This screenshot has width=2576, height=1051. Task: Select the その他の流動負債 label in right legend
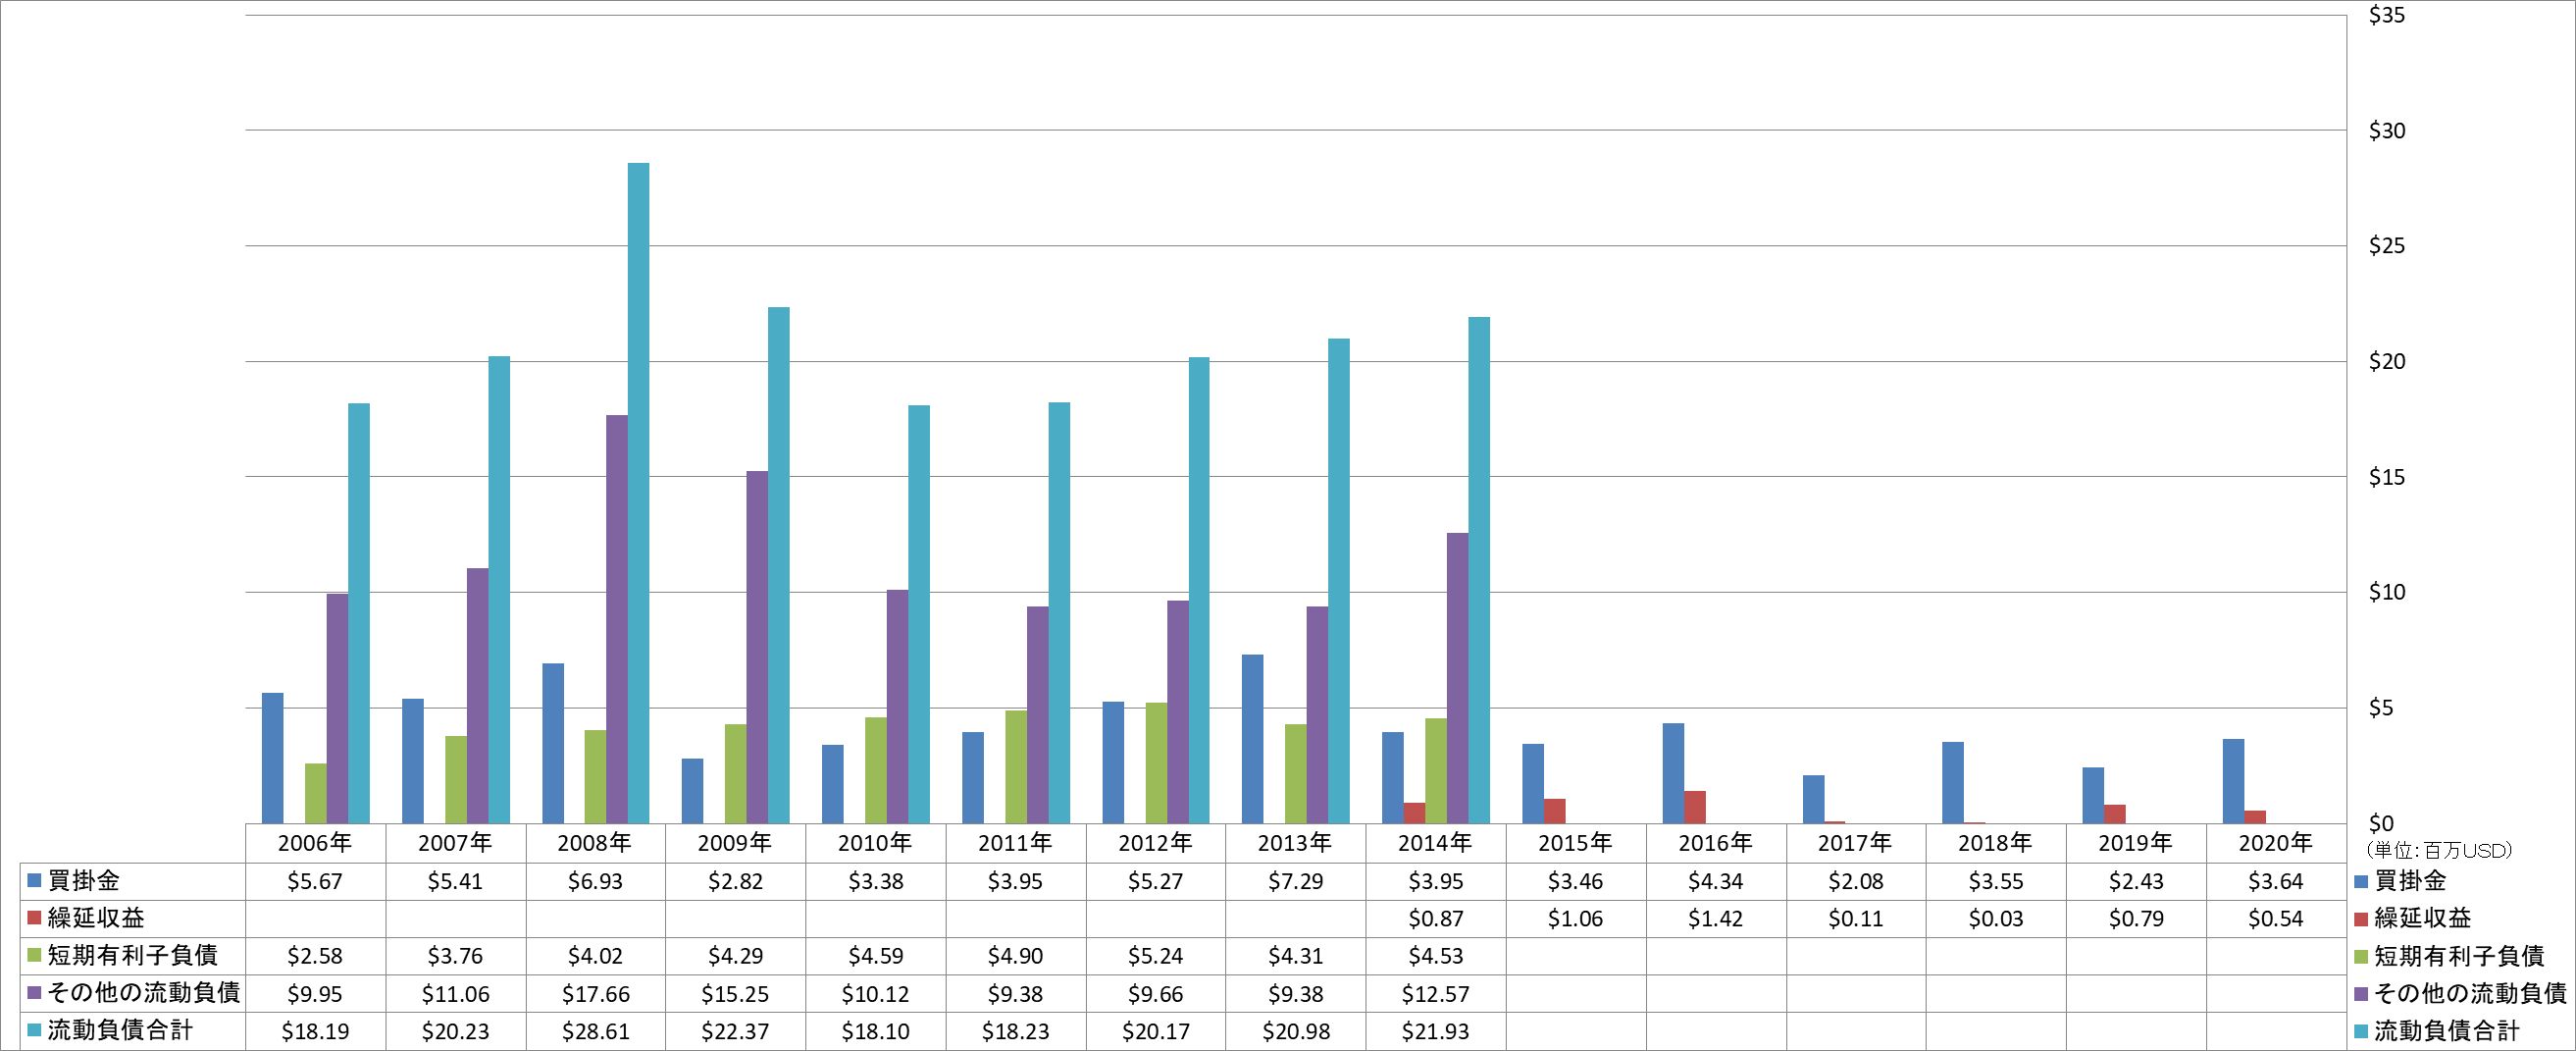click(2470, 993)
